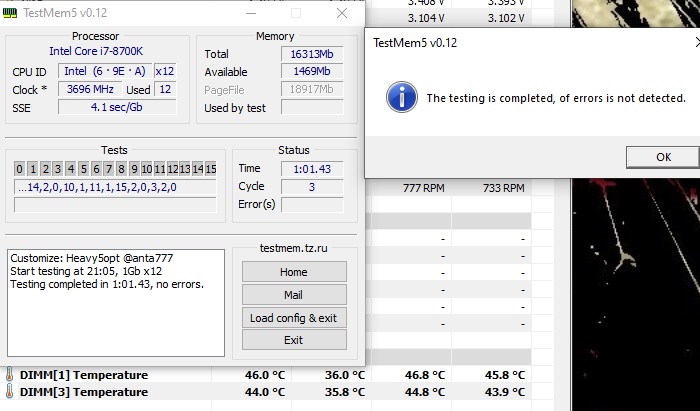Select test number 13 box
The image size is (700, 411).
(185, 169)
